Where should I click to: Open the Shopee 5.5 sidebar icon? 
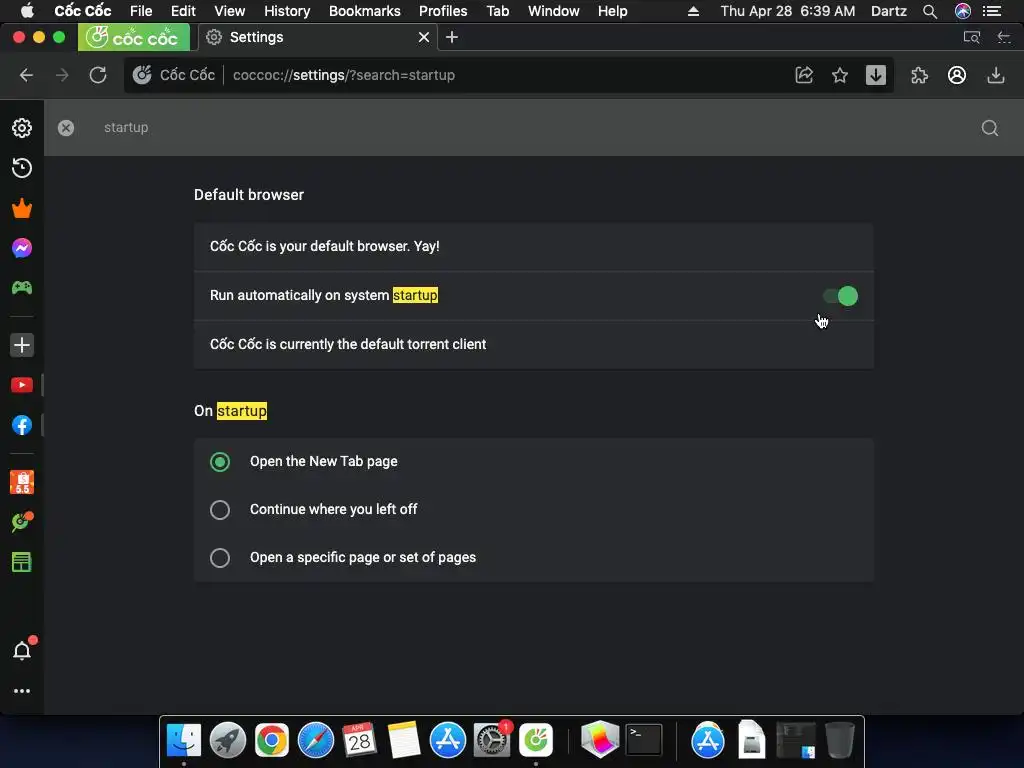[22, 483]
